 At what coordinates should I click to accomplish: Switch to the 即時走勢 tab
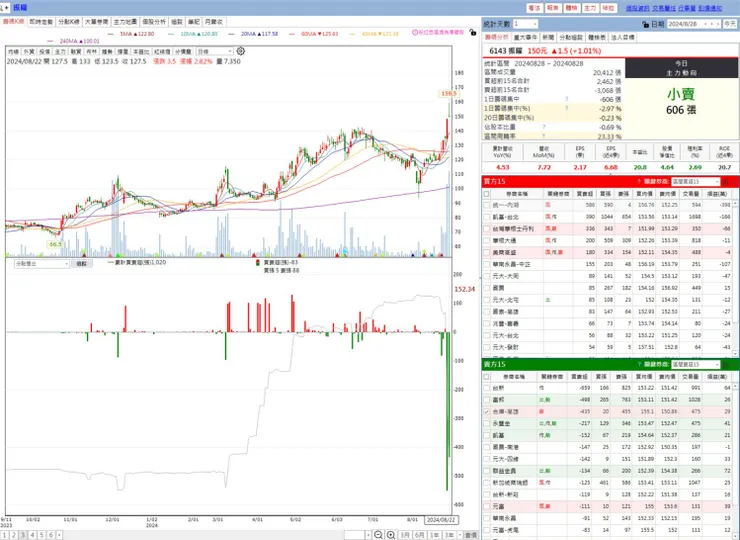click(41, 22)
